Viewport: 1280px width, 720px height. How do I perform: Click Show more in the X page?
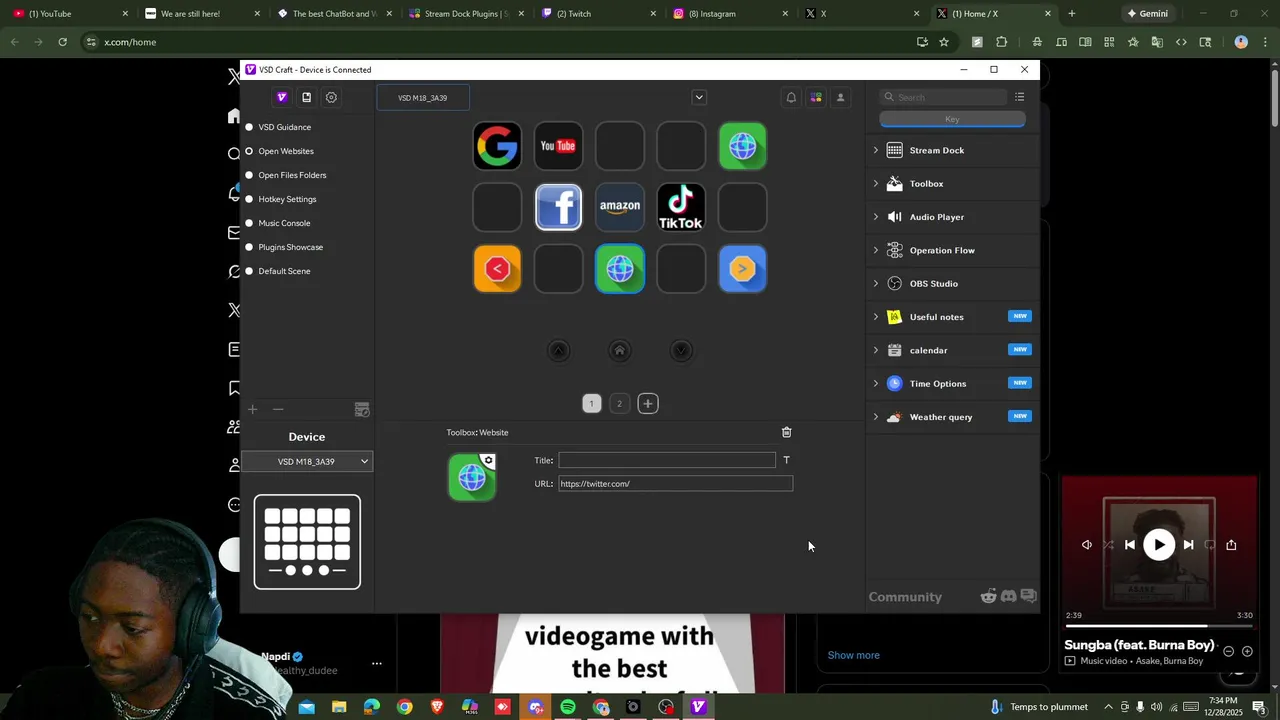point(853,655)
